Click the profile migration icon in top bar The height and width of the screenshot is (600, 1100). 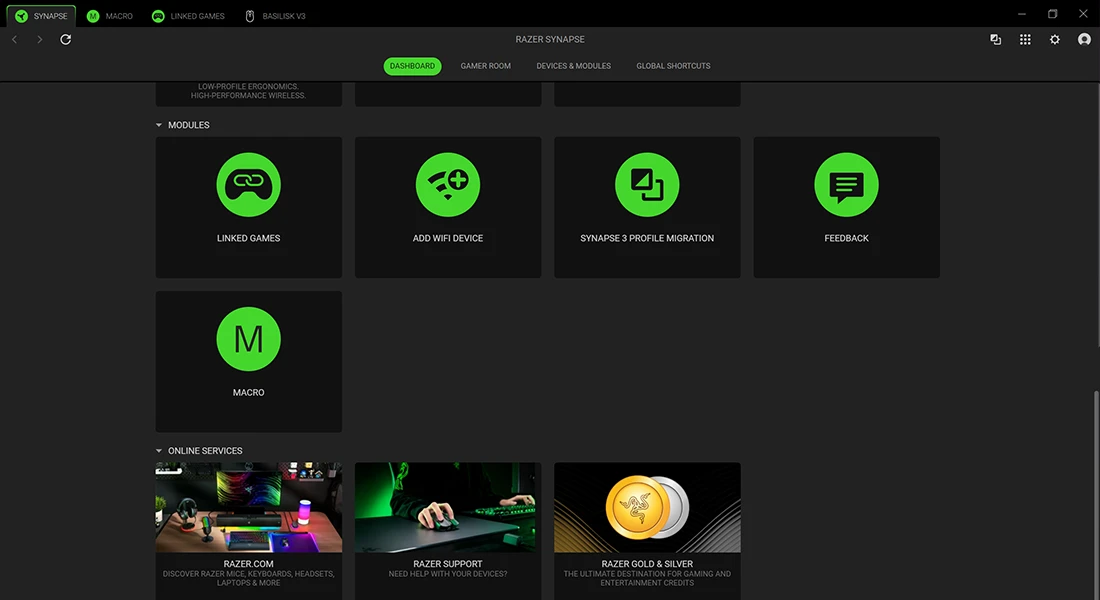pos(995,39)
